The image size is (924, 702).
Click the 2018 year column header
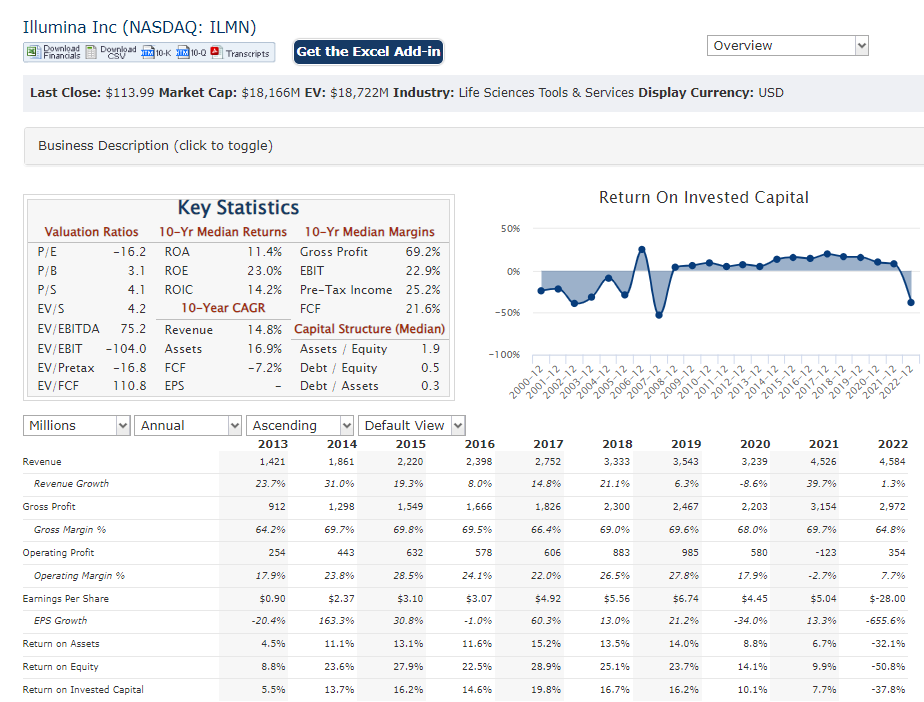617,444
